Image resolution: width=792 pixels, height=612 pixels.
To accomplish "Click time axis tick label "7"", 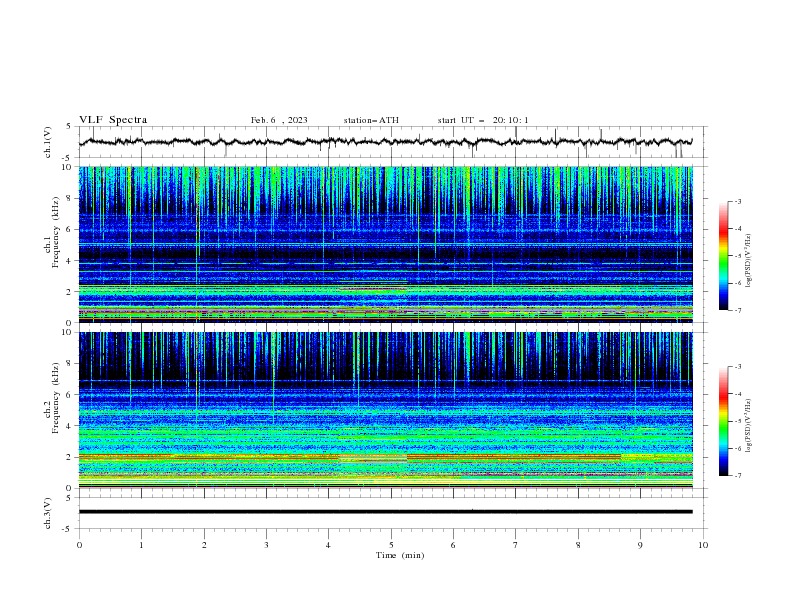I will point(515,545).
